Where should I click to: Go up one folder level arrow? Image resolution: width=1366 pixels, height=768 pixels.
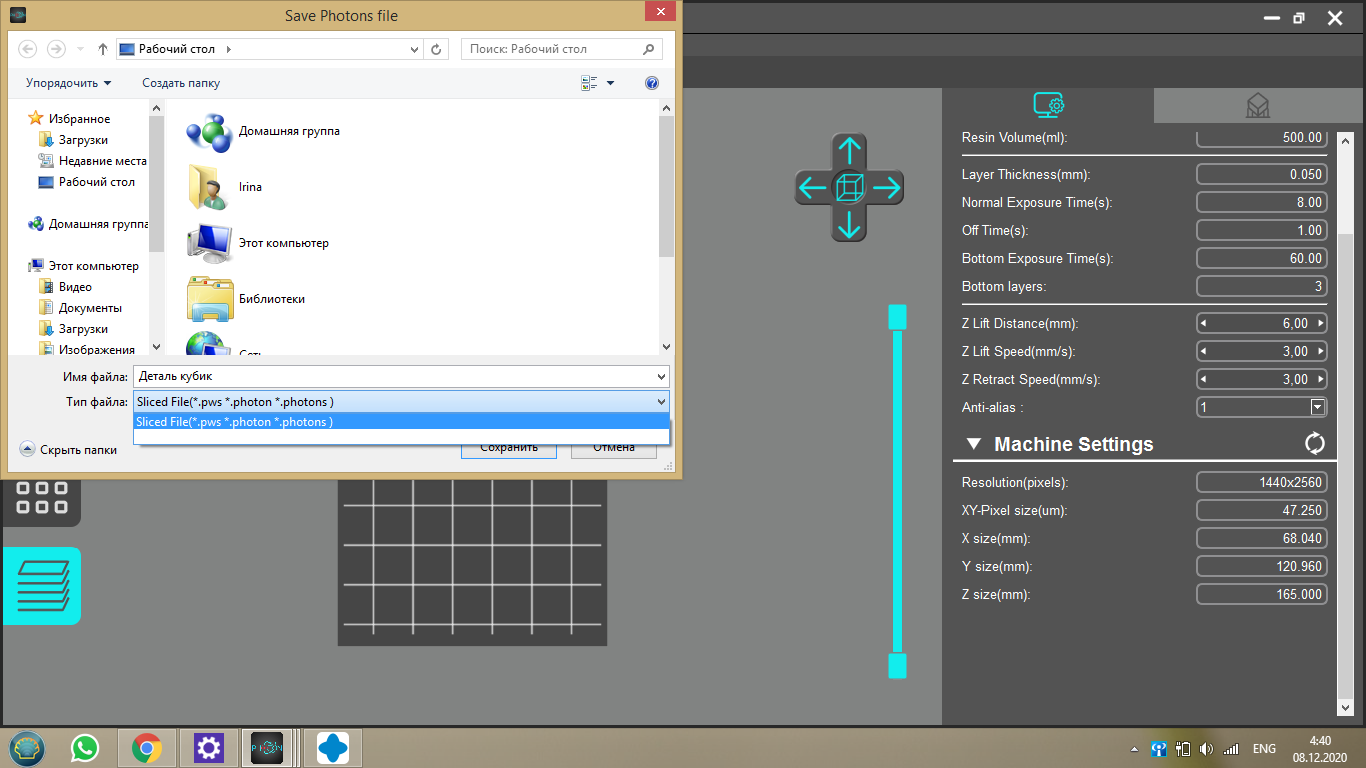[x=103, y=49]
